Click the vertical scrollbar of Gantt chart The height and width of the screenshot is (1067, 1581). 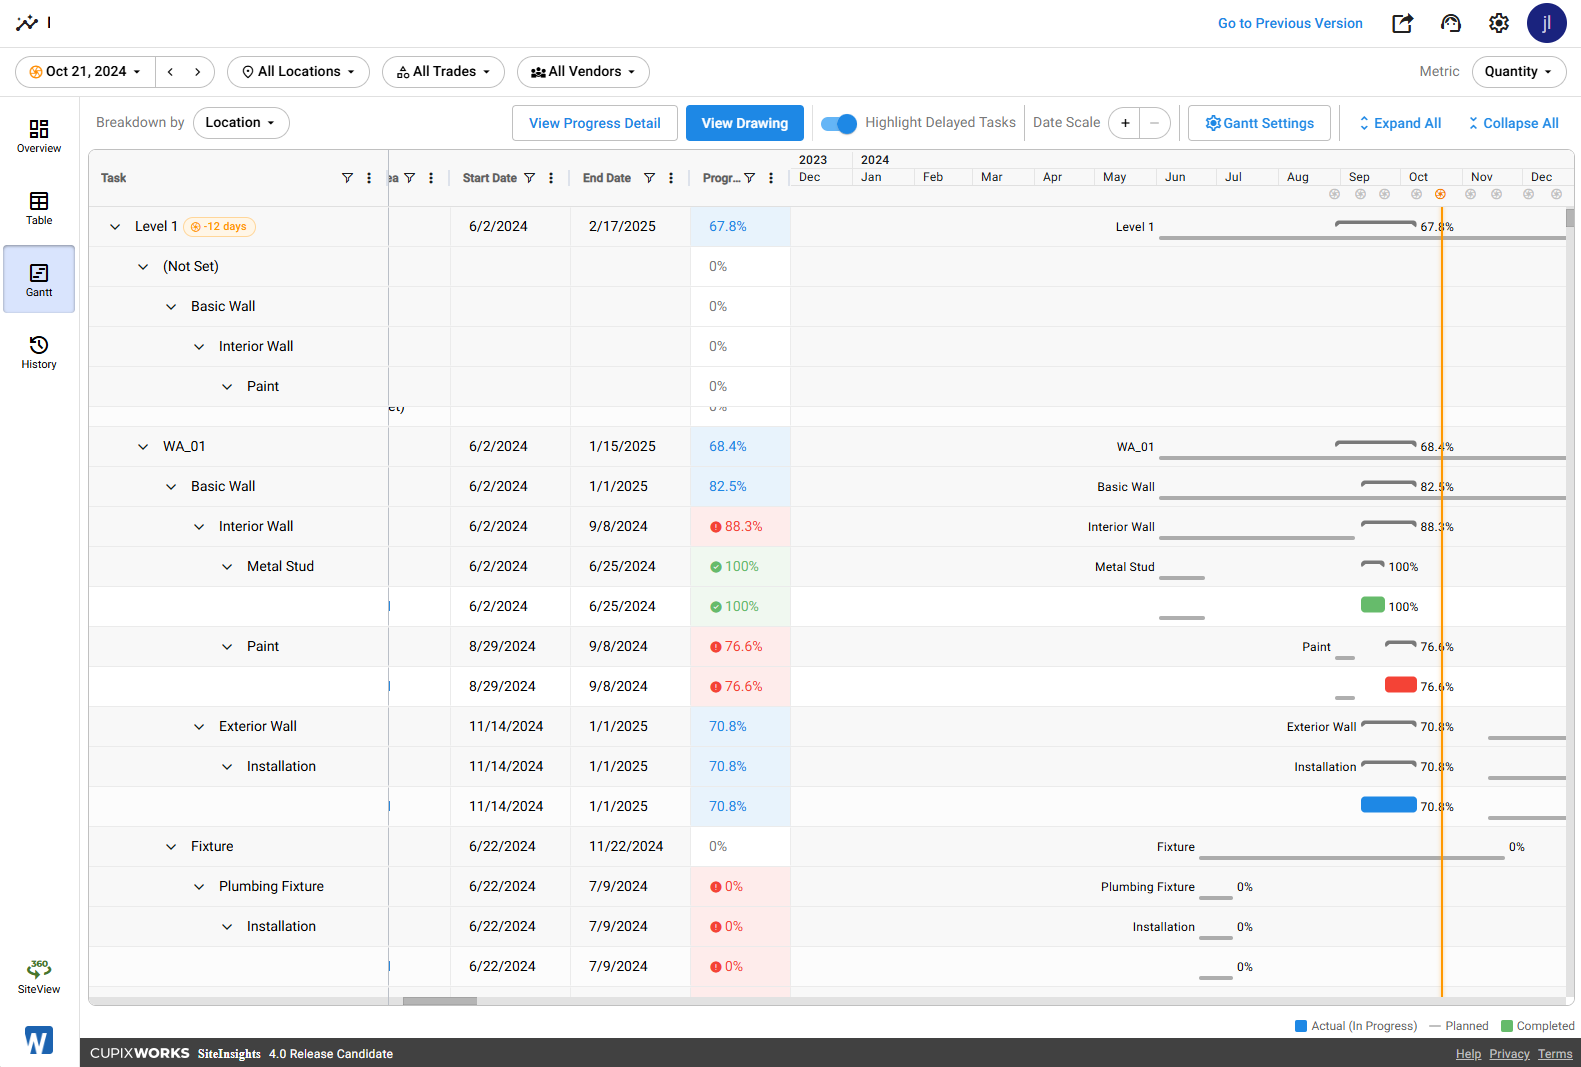tap(1570, 218)
